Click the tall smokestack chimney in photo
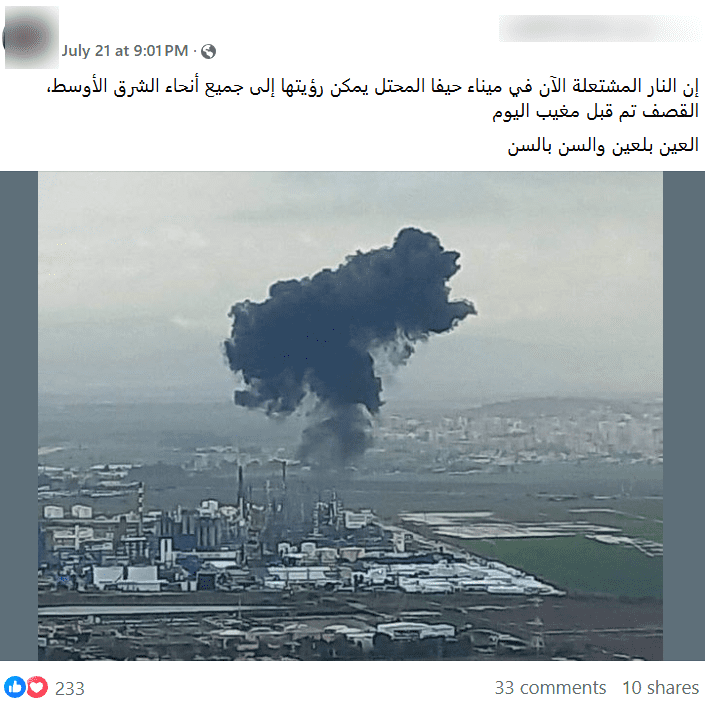 [240, 493]
